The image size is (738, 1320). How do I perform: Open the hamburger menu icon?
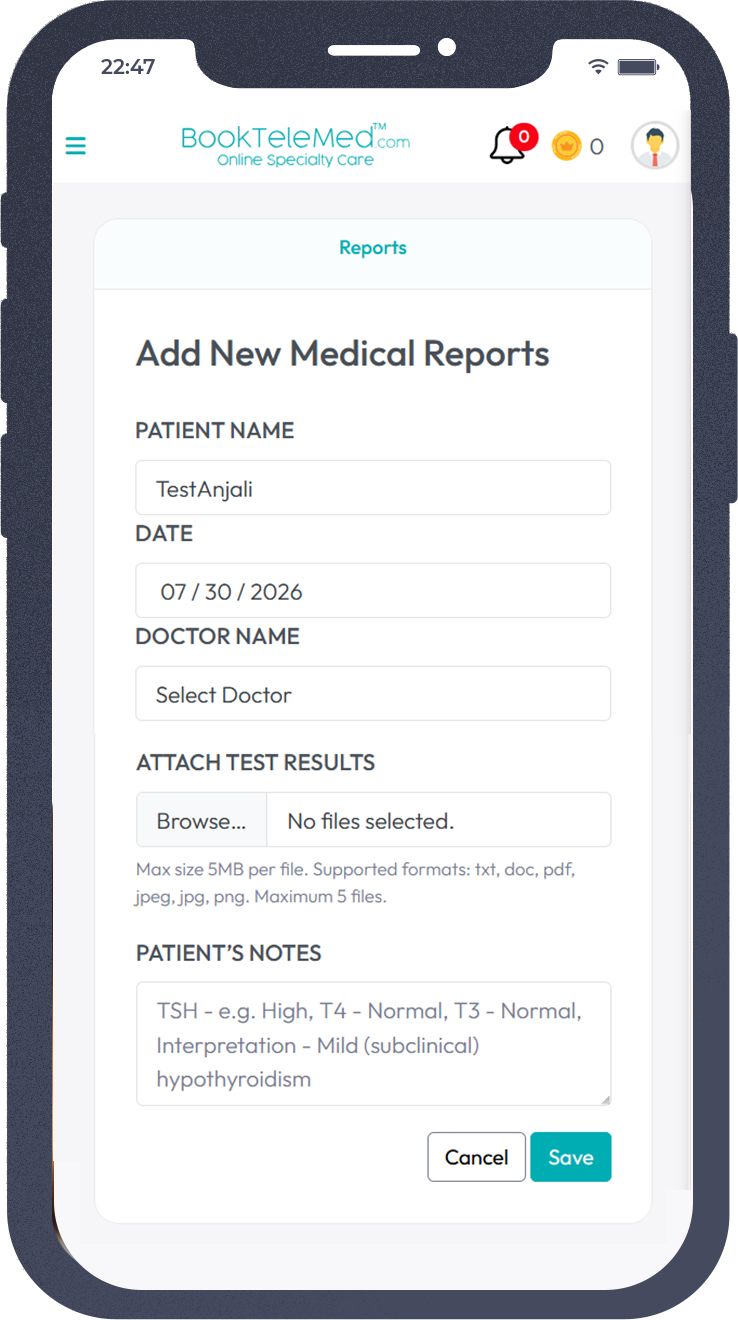(75, 146)
